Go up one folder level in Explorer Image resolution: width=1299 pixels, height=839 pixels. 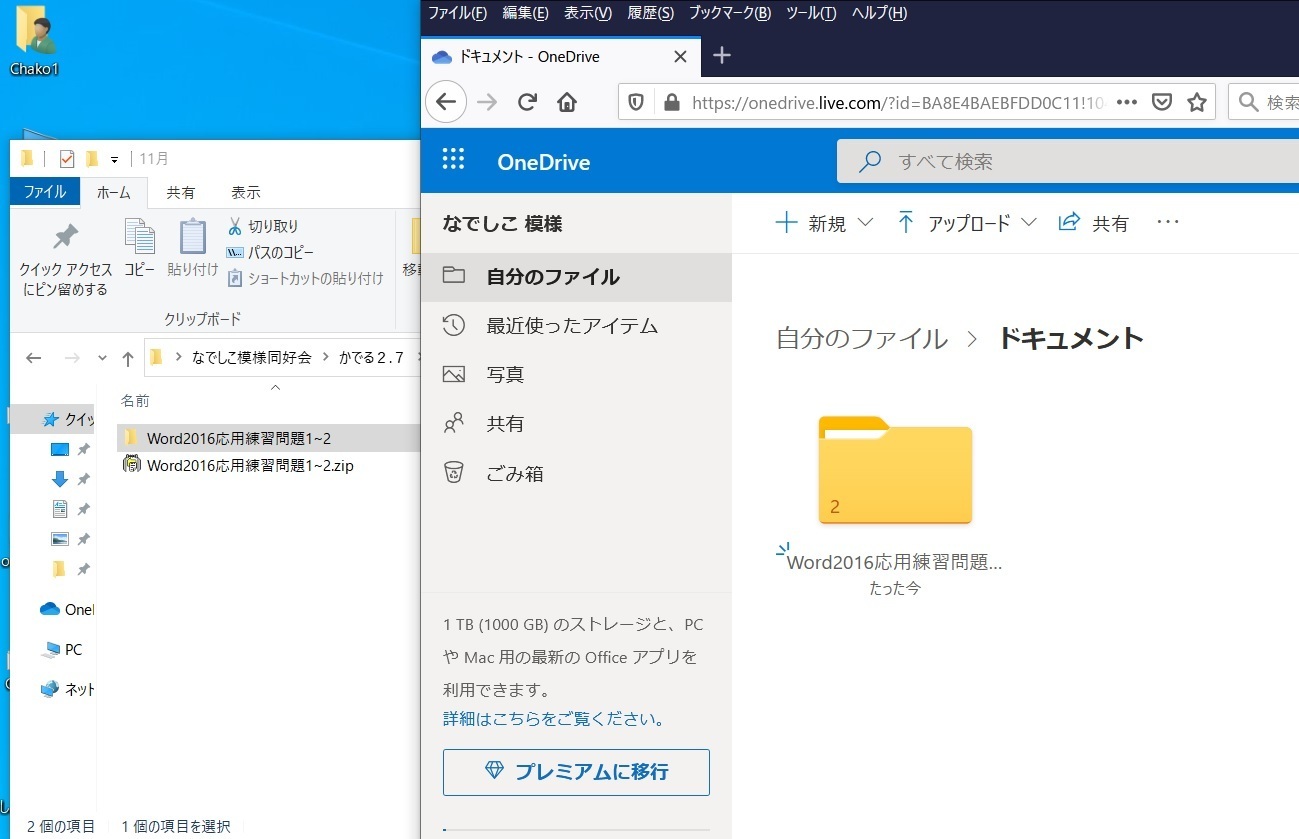pyautogui.click(x=127, y=358)
